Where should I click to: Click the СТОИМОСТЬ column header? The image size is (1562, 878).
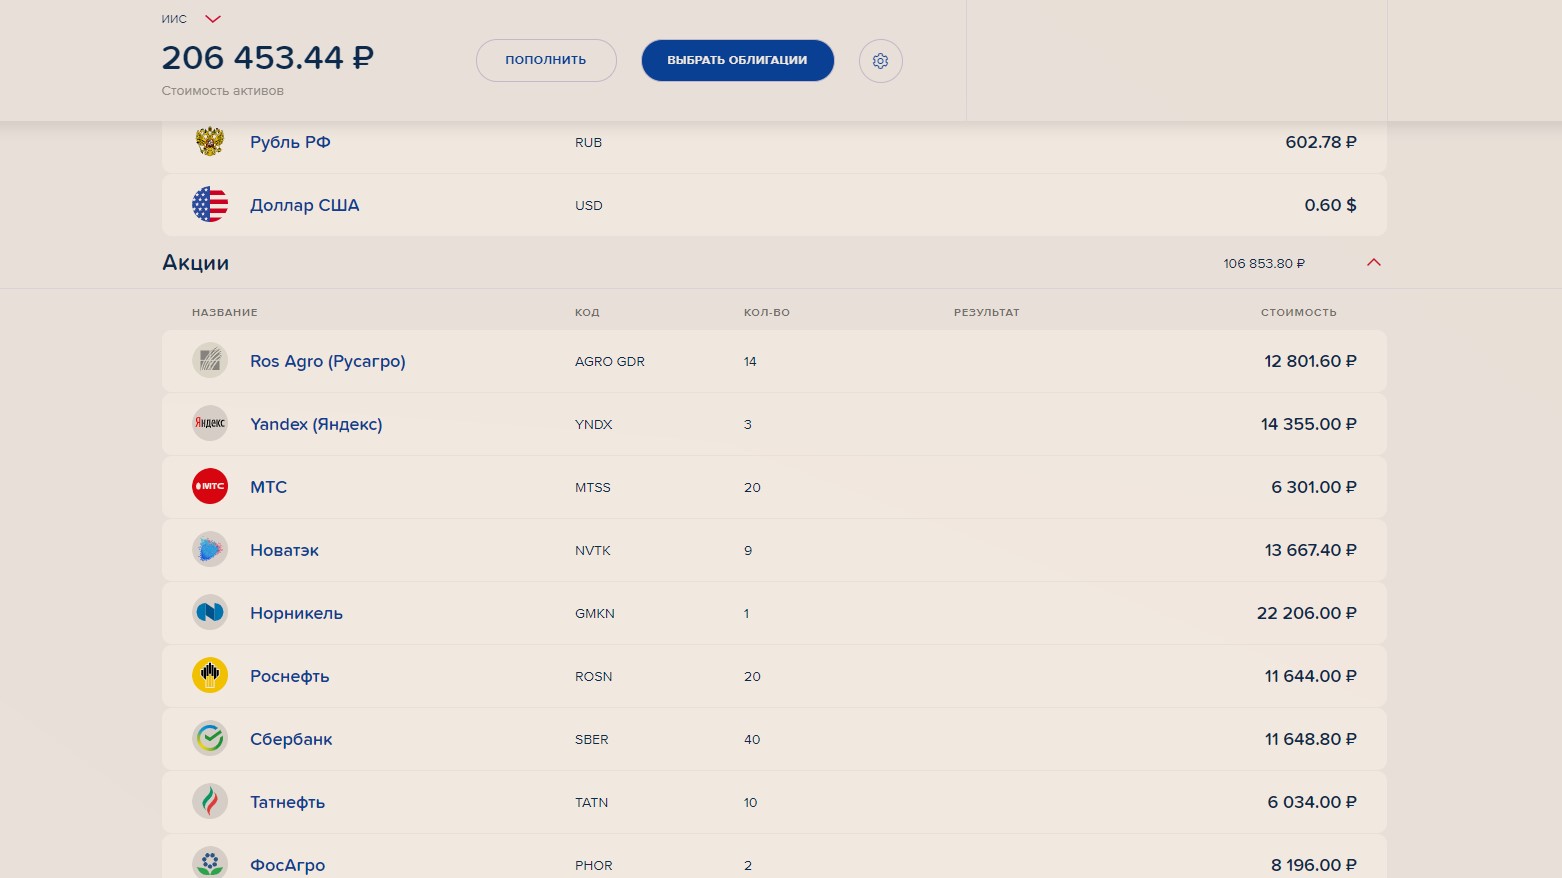(1298, 312)
